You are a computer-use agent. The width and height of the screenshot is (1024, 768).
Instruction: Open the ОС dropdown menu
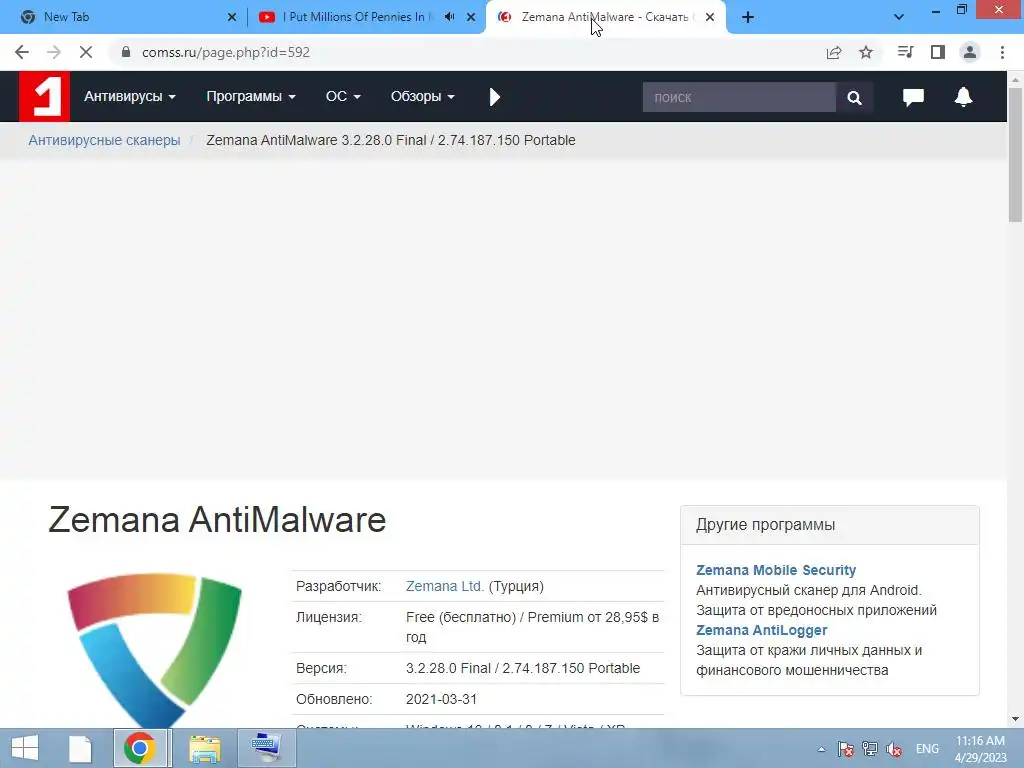[343, 97]
